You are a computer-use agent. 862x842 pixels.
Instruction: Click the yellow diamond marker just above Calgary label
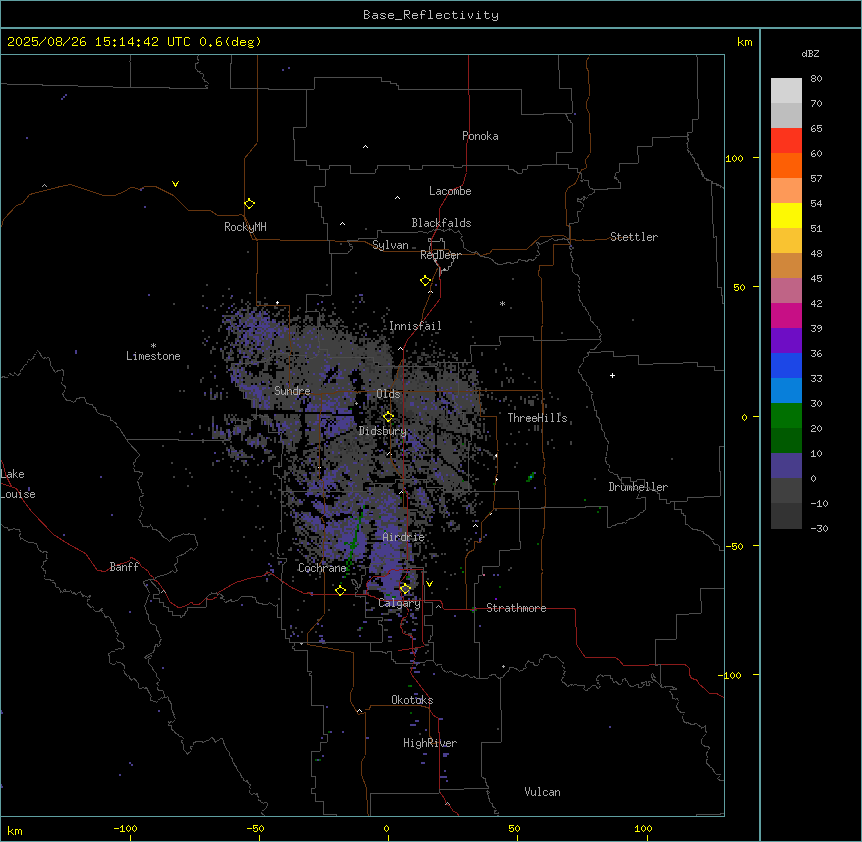tap(405, 589)
